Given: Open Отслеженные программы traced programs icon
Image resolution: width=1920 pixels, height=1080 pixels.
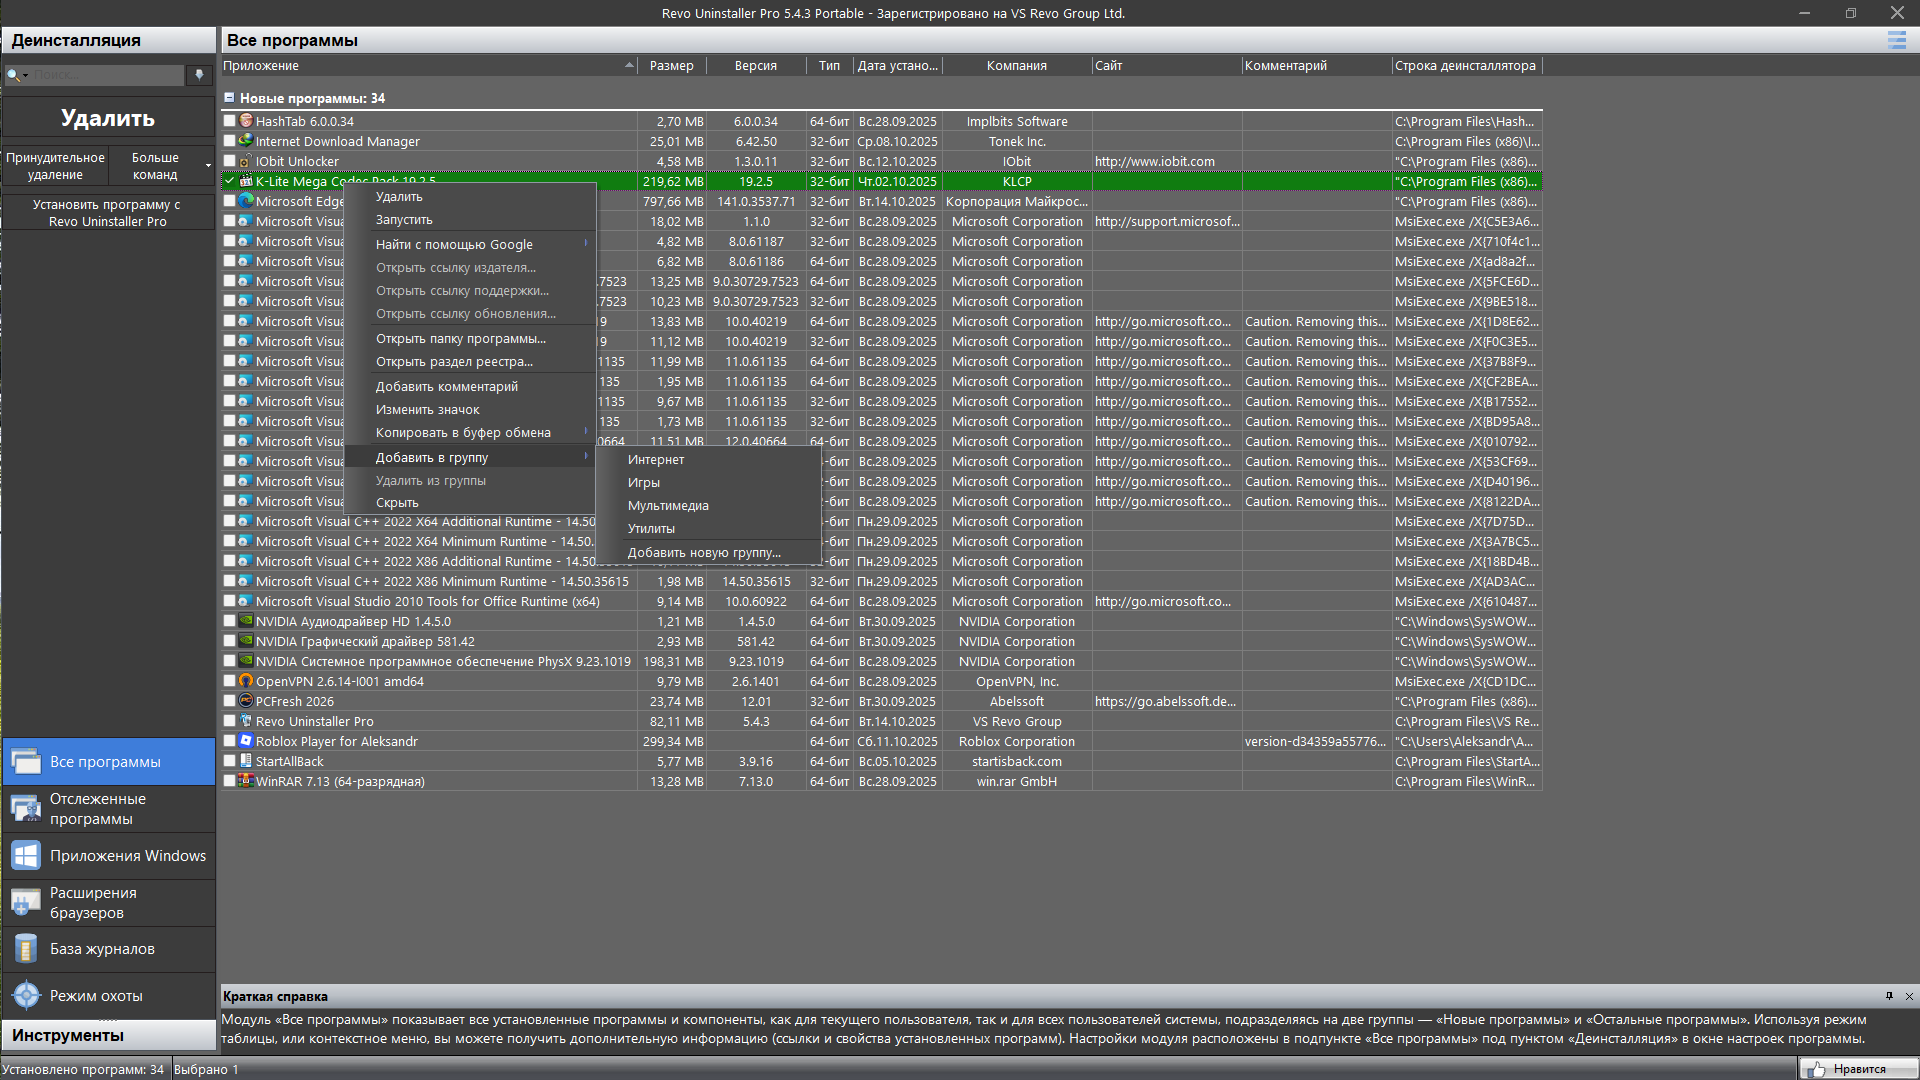Looking at the screenshot, I should click(x=26, y=809).
